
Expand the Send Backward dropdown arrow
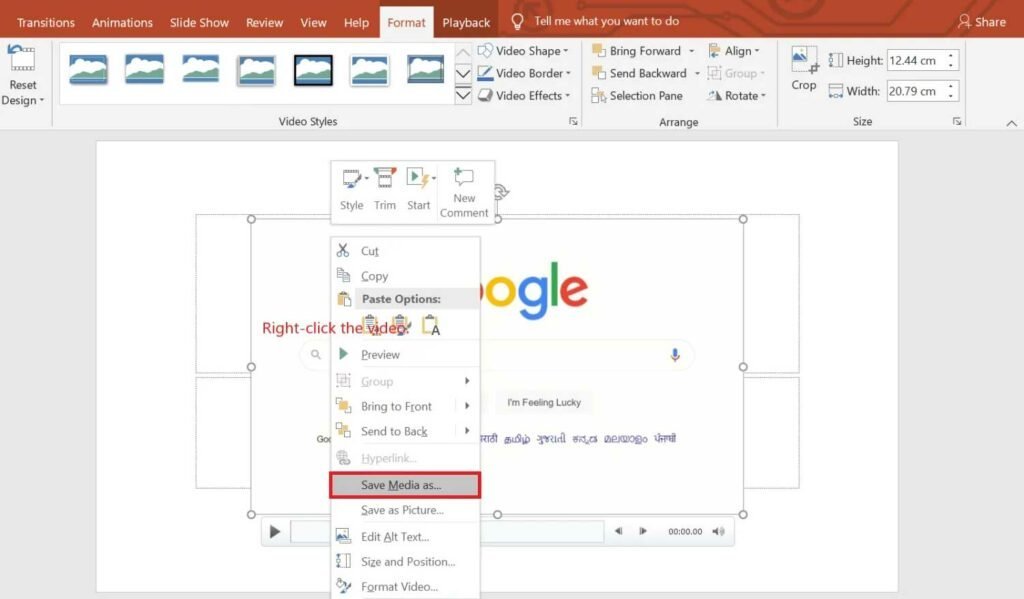pyautogui.click(x=697, y=73)
